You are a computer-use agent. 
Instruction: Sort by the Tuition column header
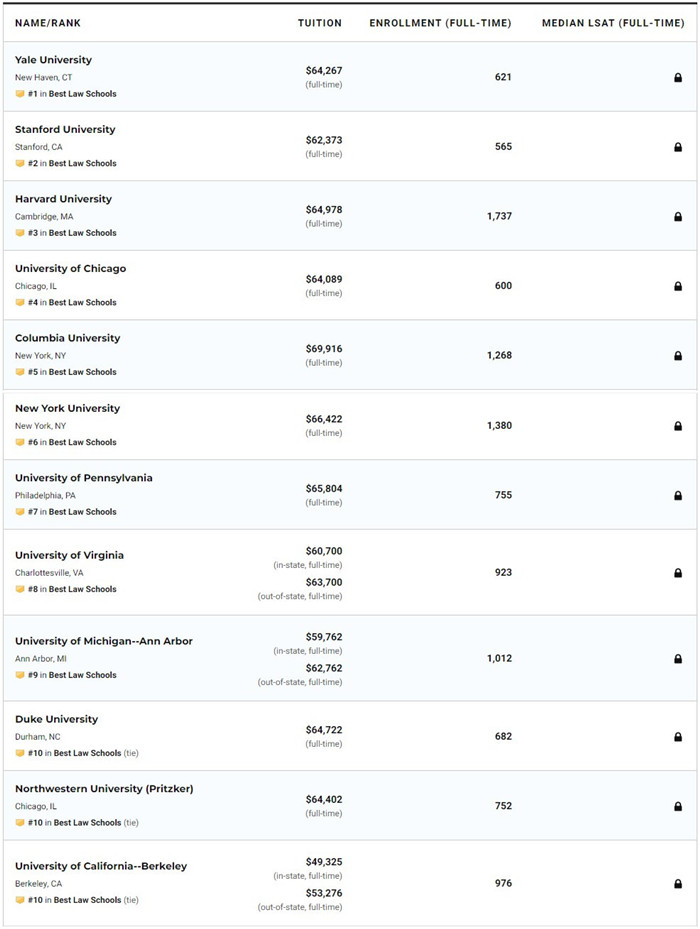click(319, 23)
